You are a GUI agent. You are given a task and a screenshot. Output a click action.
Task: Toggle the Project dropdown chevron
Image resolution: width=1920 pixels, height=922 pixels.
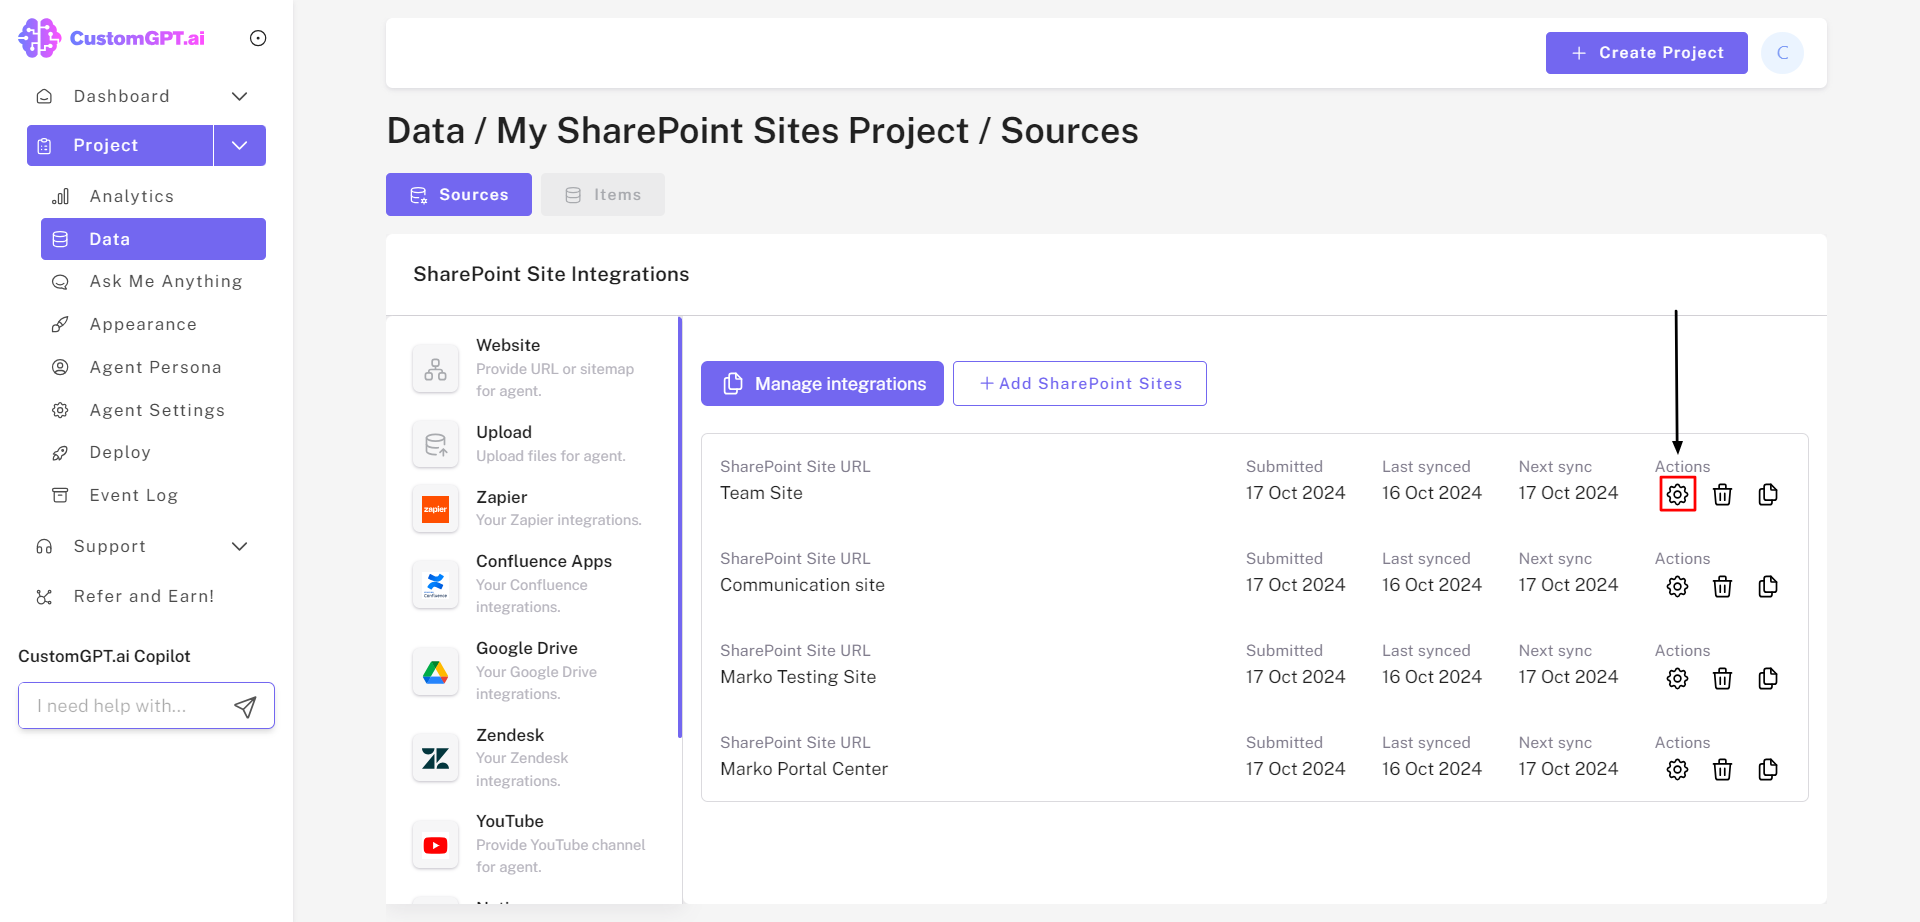click(240, 145)
